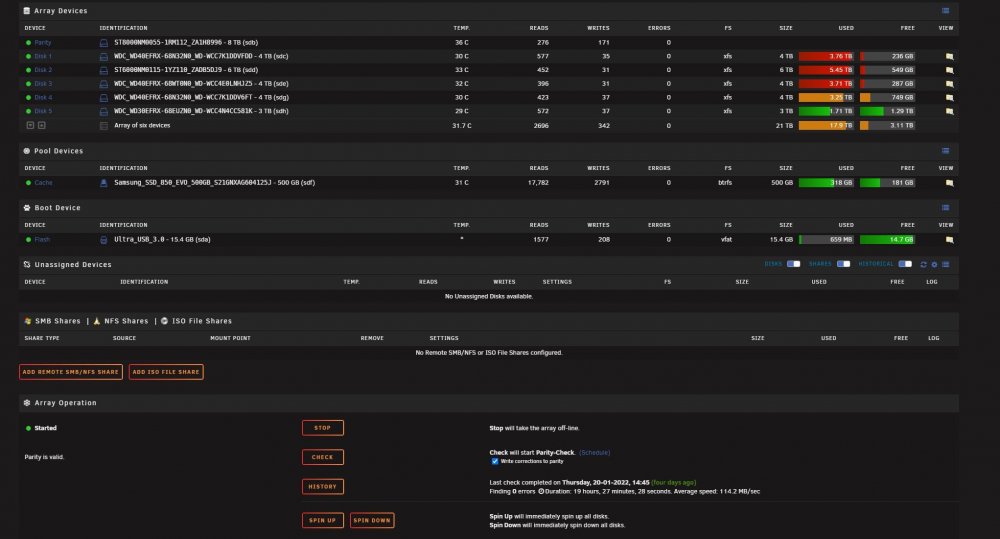Toggle the Disks switch in Unassigned Devices
Viewport: 1000px width, 539px height.
[x=793, y=264]
